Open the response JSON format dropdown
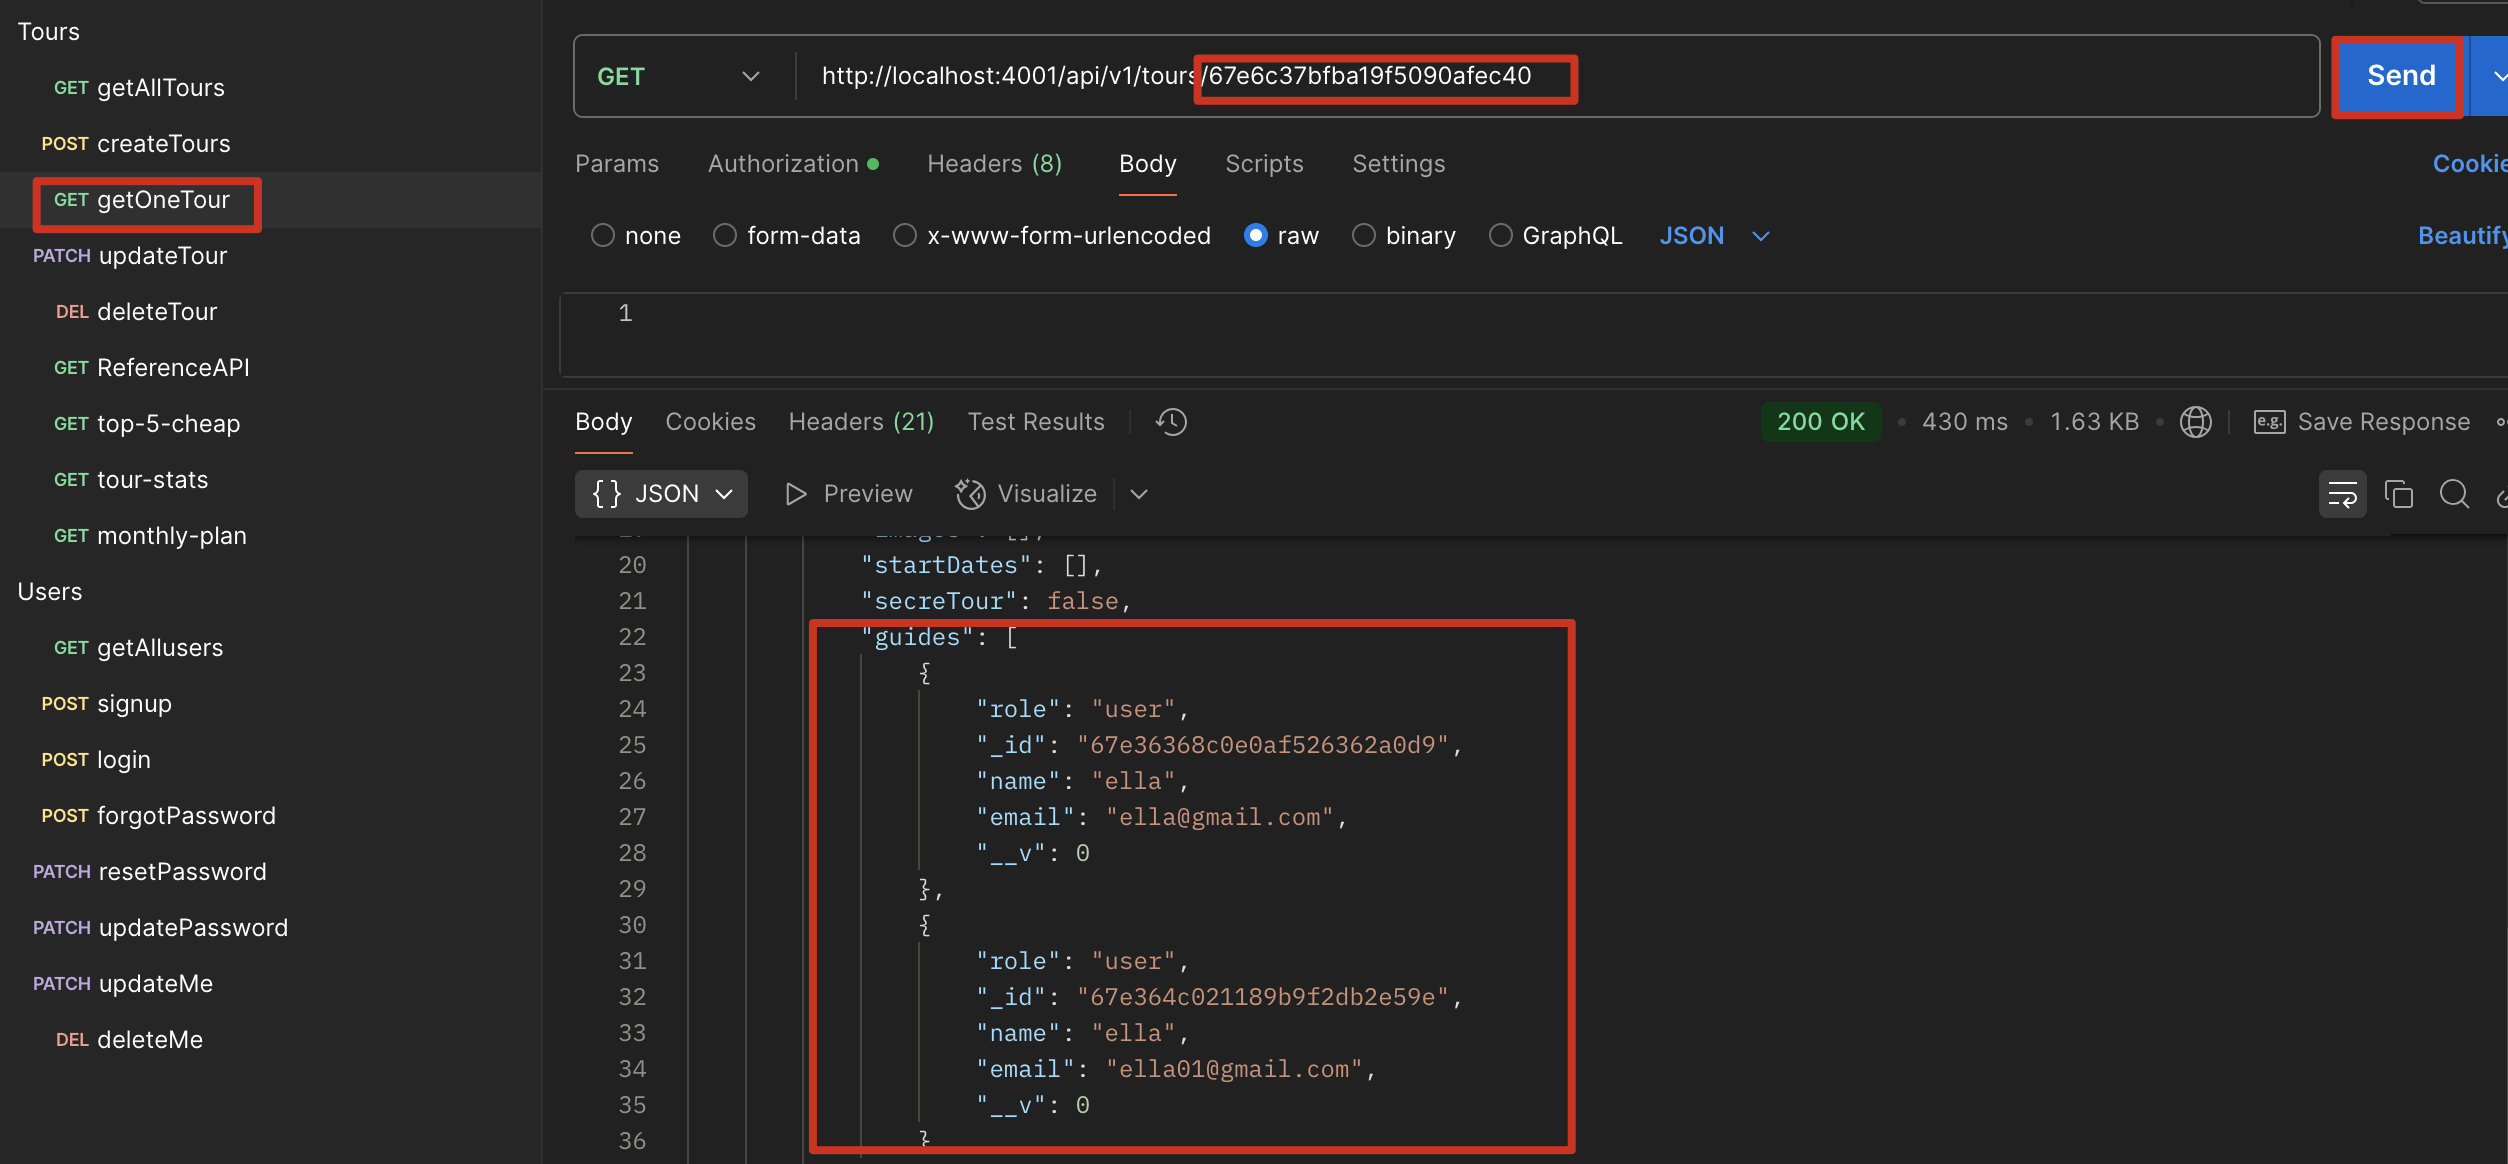The width and height of the screenshot is (2508, 1164). coord(661,494)
